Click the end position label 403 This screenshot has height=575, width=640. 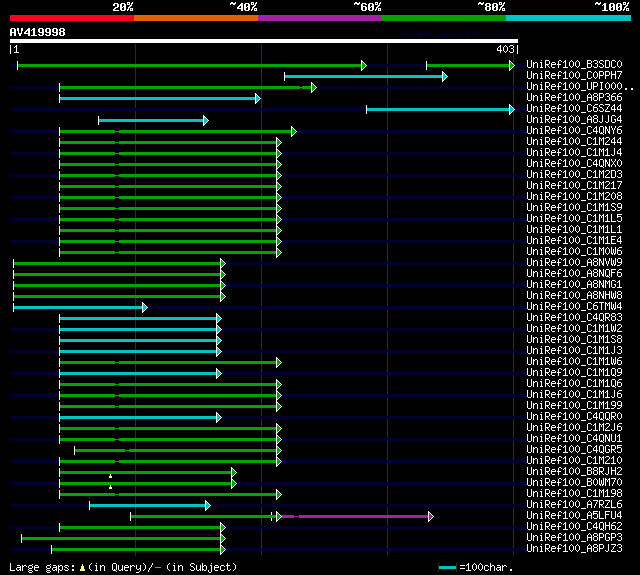[505, 49]
